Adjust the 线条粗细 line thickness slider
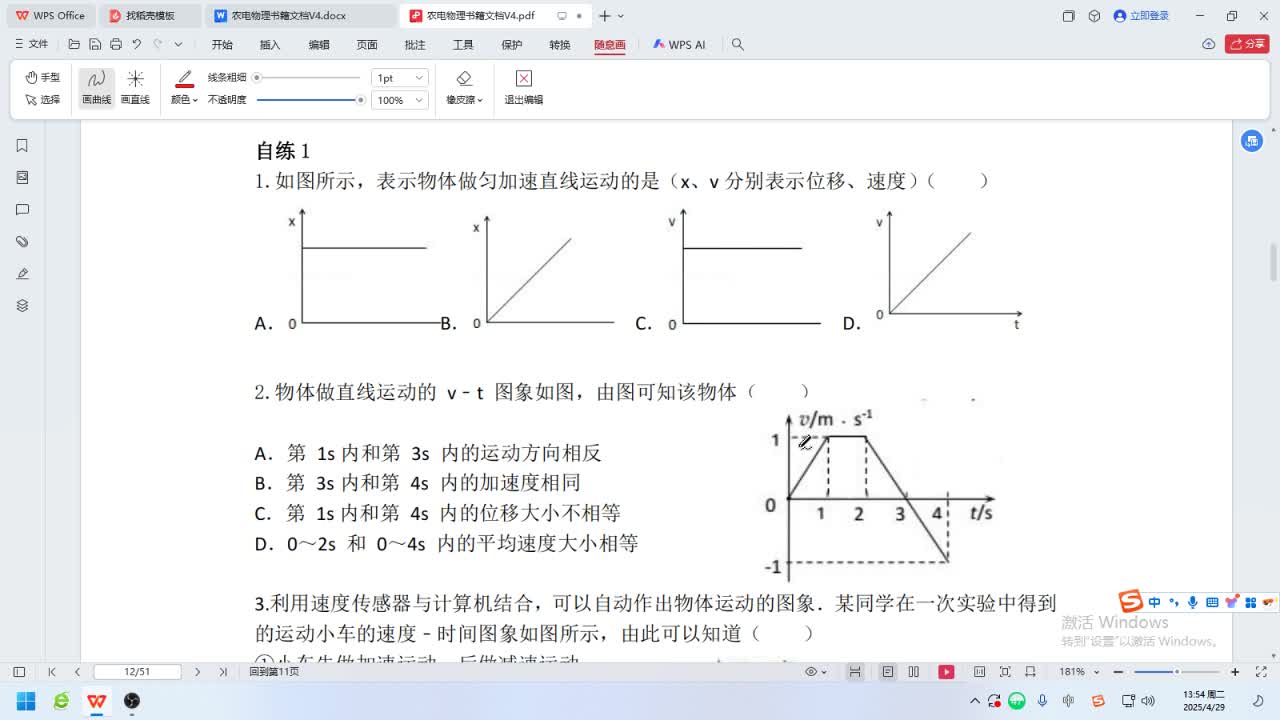 pos(307,77)
